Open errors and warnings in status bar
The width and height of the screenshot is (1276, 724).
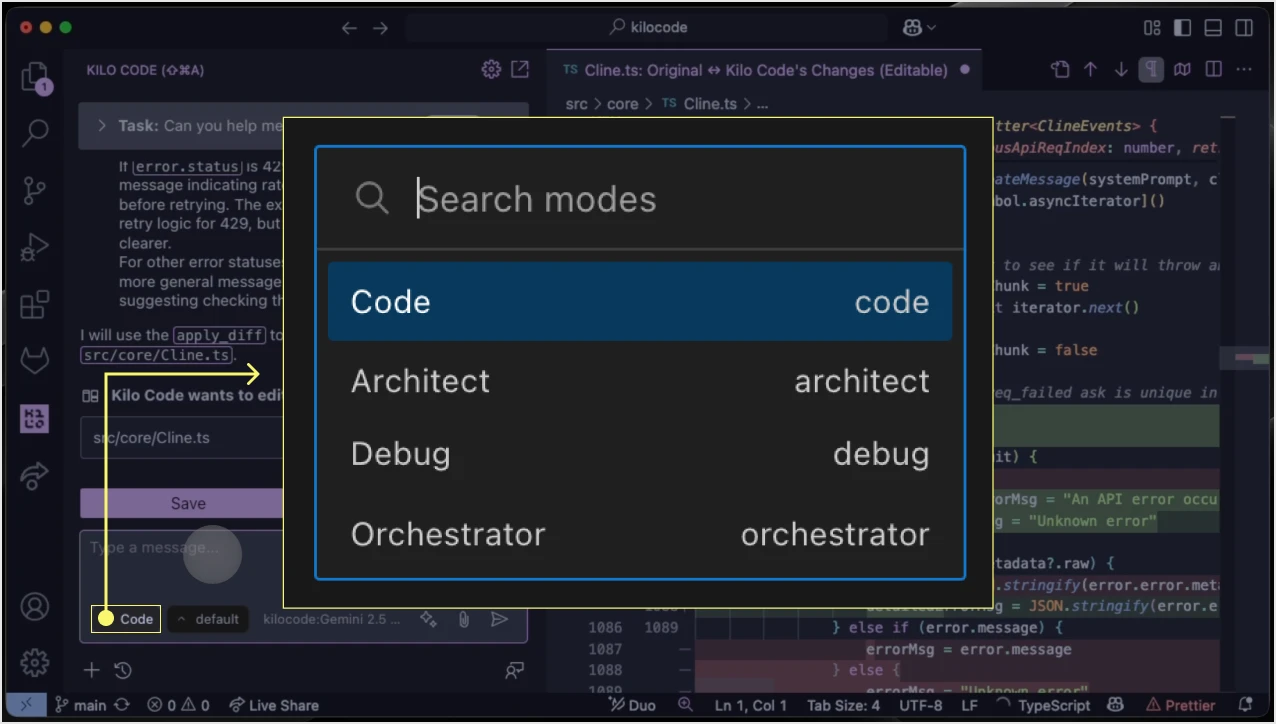[178, 705]
